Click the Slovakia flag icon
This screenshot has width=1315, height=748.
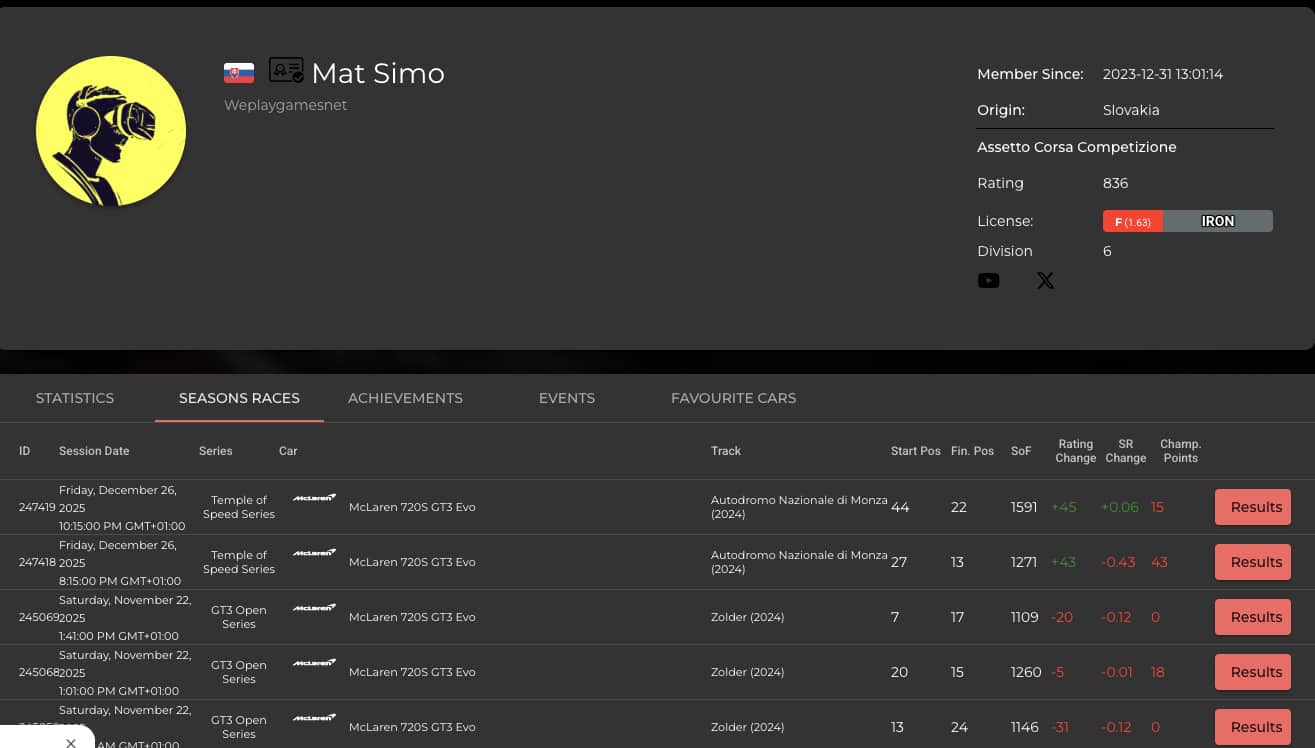[239, 73]
